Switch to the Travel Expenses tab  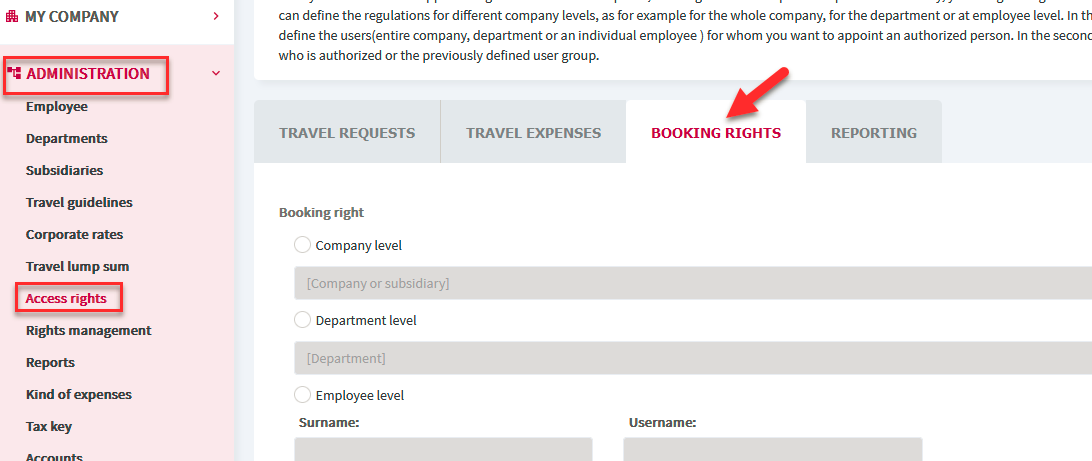(x=533, y=133)
